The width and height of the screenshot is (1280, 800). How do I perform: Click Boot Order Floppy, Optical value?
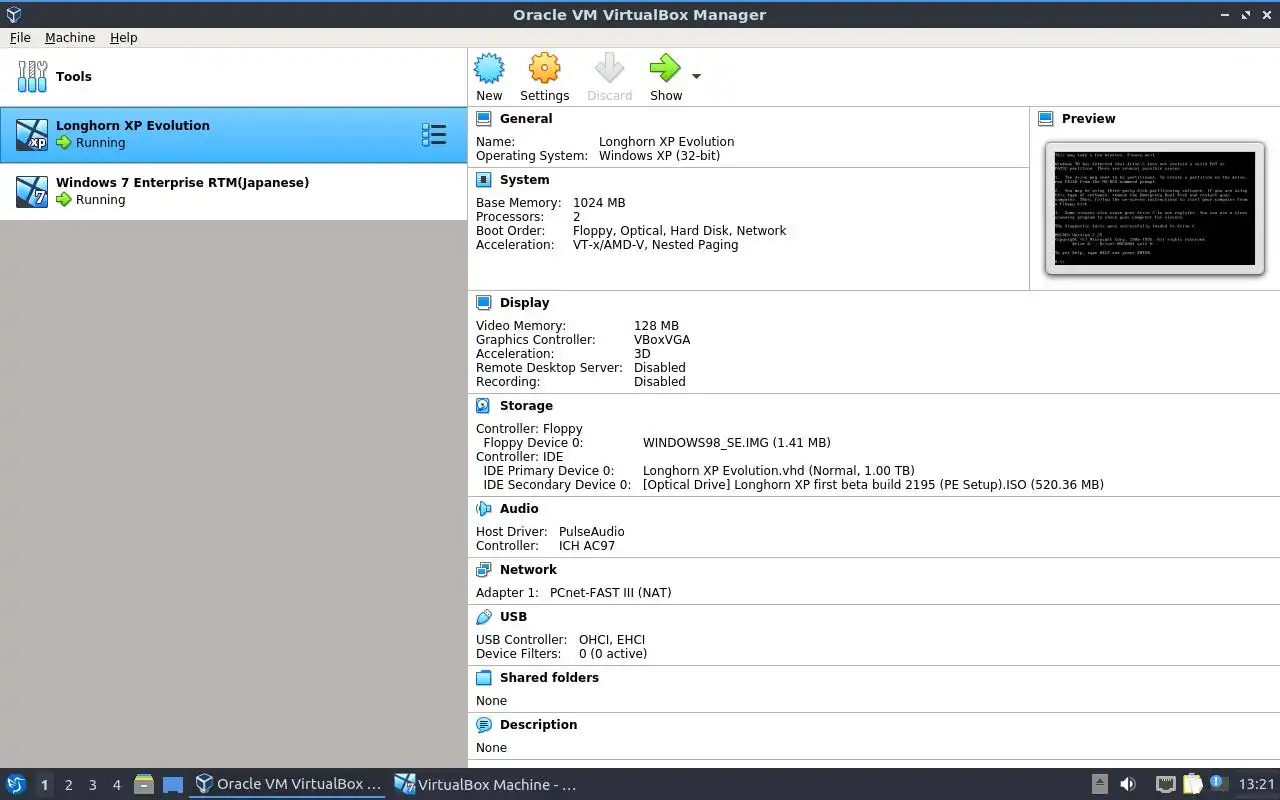point(679,230)
